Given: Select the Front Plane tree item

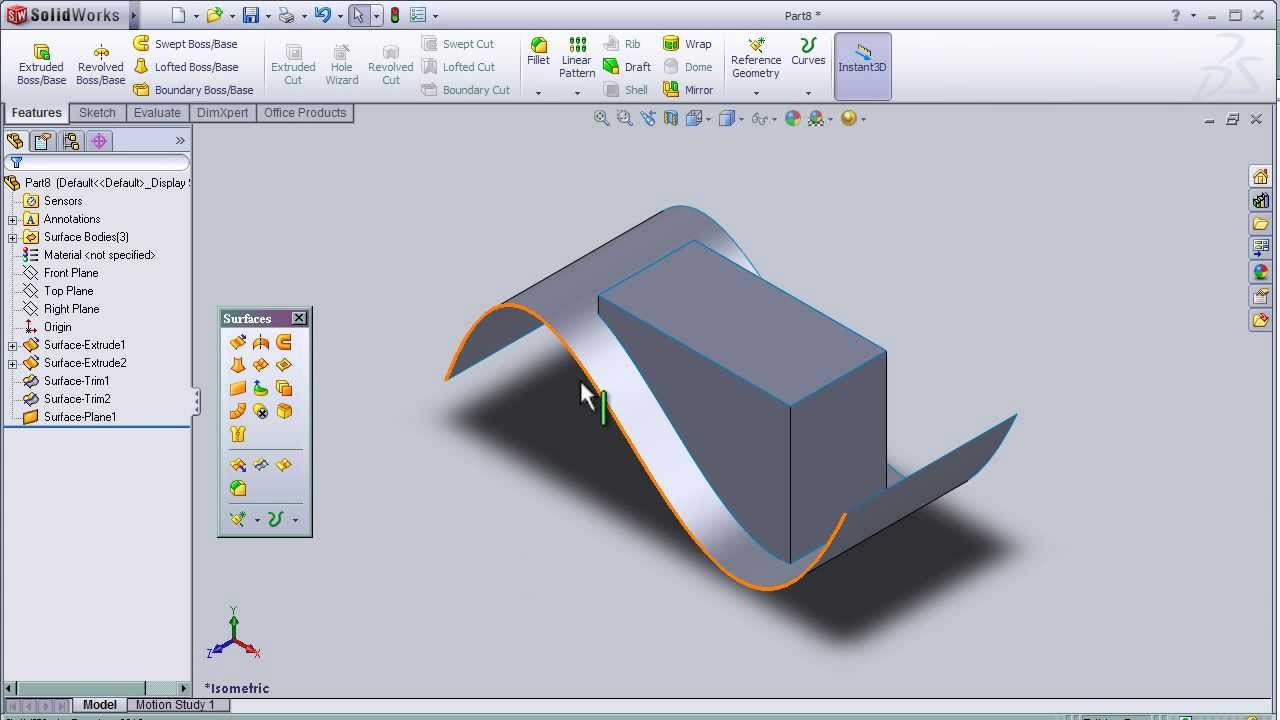Looking at the screenshot, I should [61, 273].
